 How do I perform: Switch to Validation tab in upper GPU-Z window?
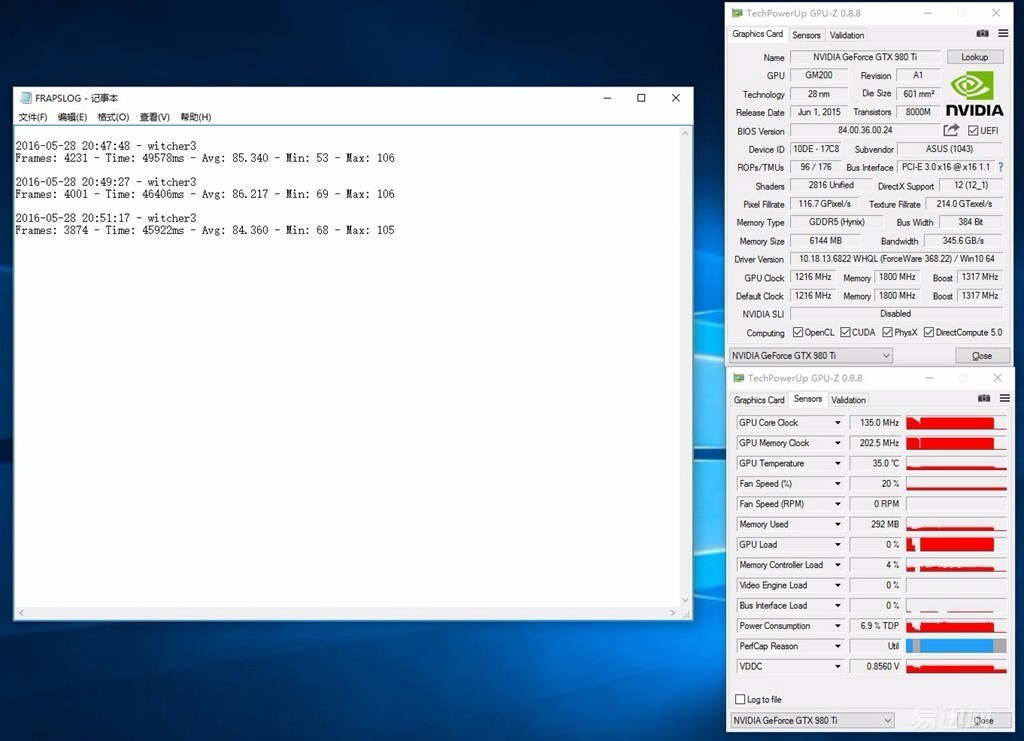(847, 35)
